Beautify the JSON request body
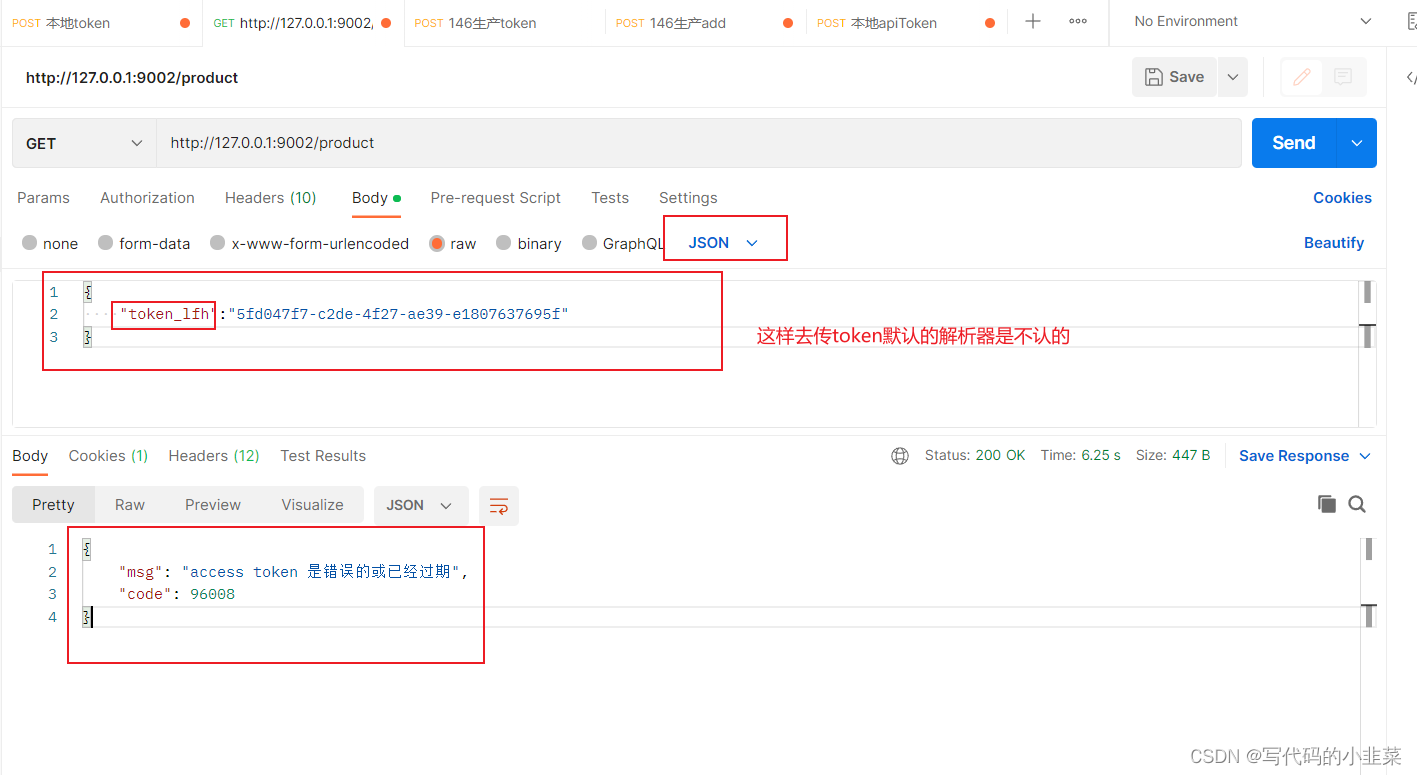Viewport: 1417px width, 775px height. point(1334,242)
